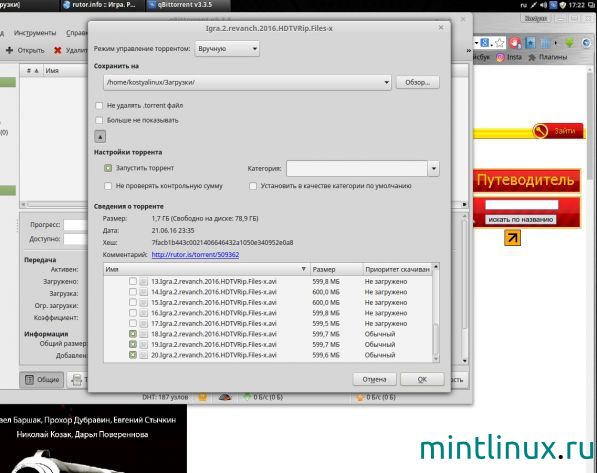
Task: Click the 'Путеводитель' banner on webpage
Action: click(x=526, y=180)
